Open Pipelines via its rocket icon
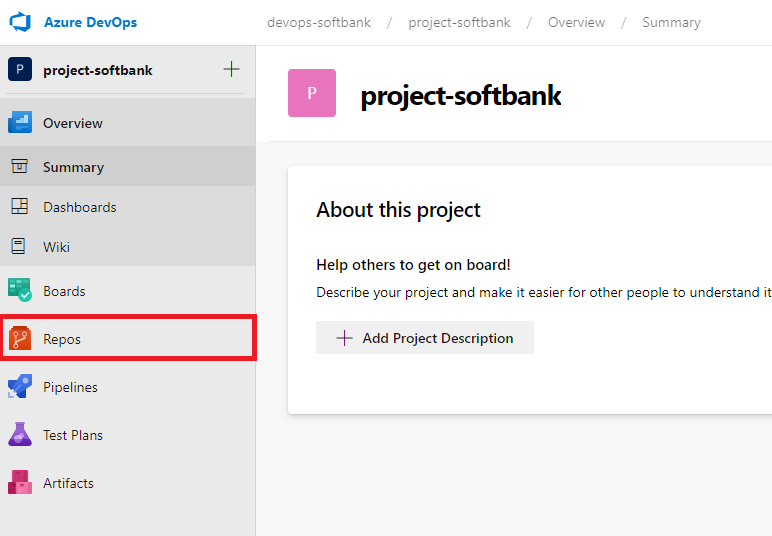 point(20,387)
